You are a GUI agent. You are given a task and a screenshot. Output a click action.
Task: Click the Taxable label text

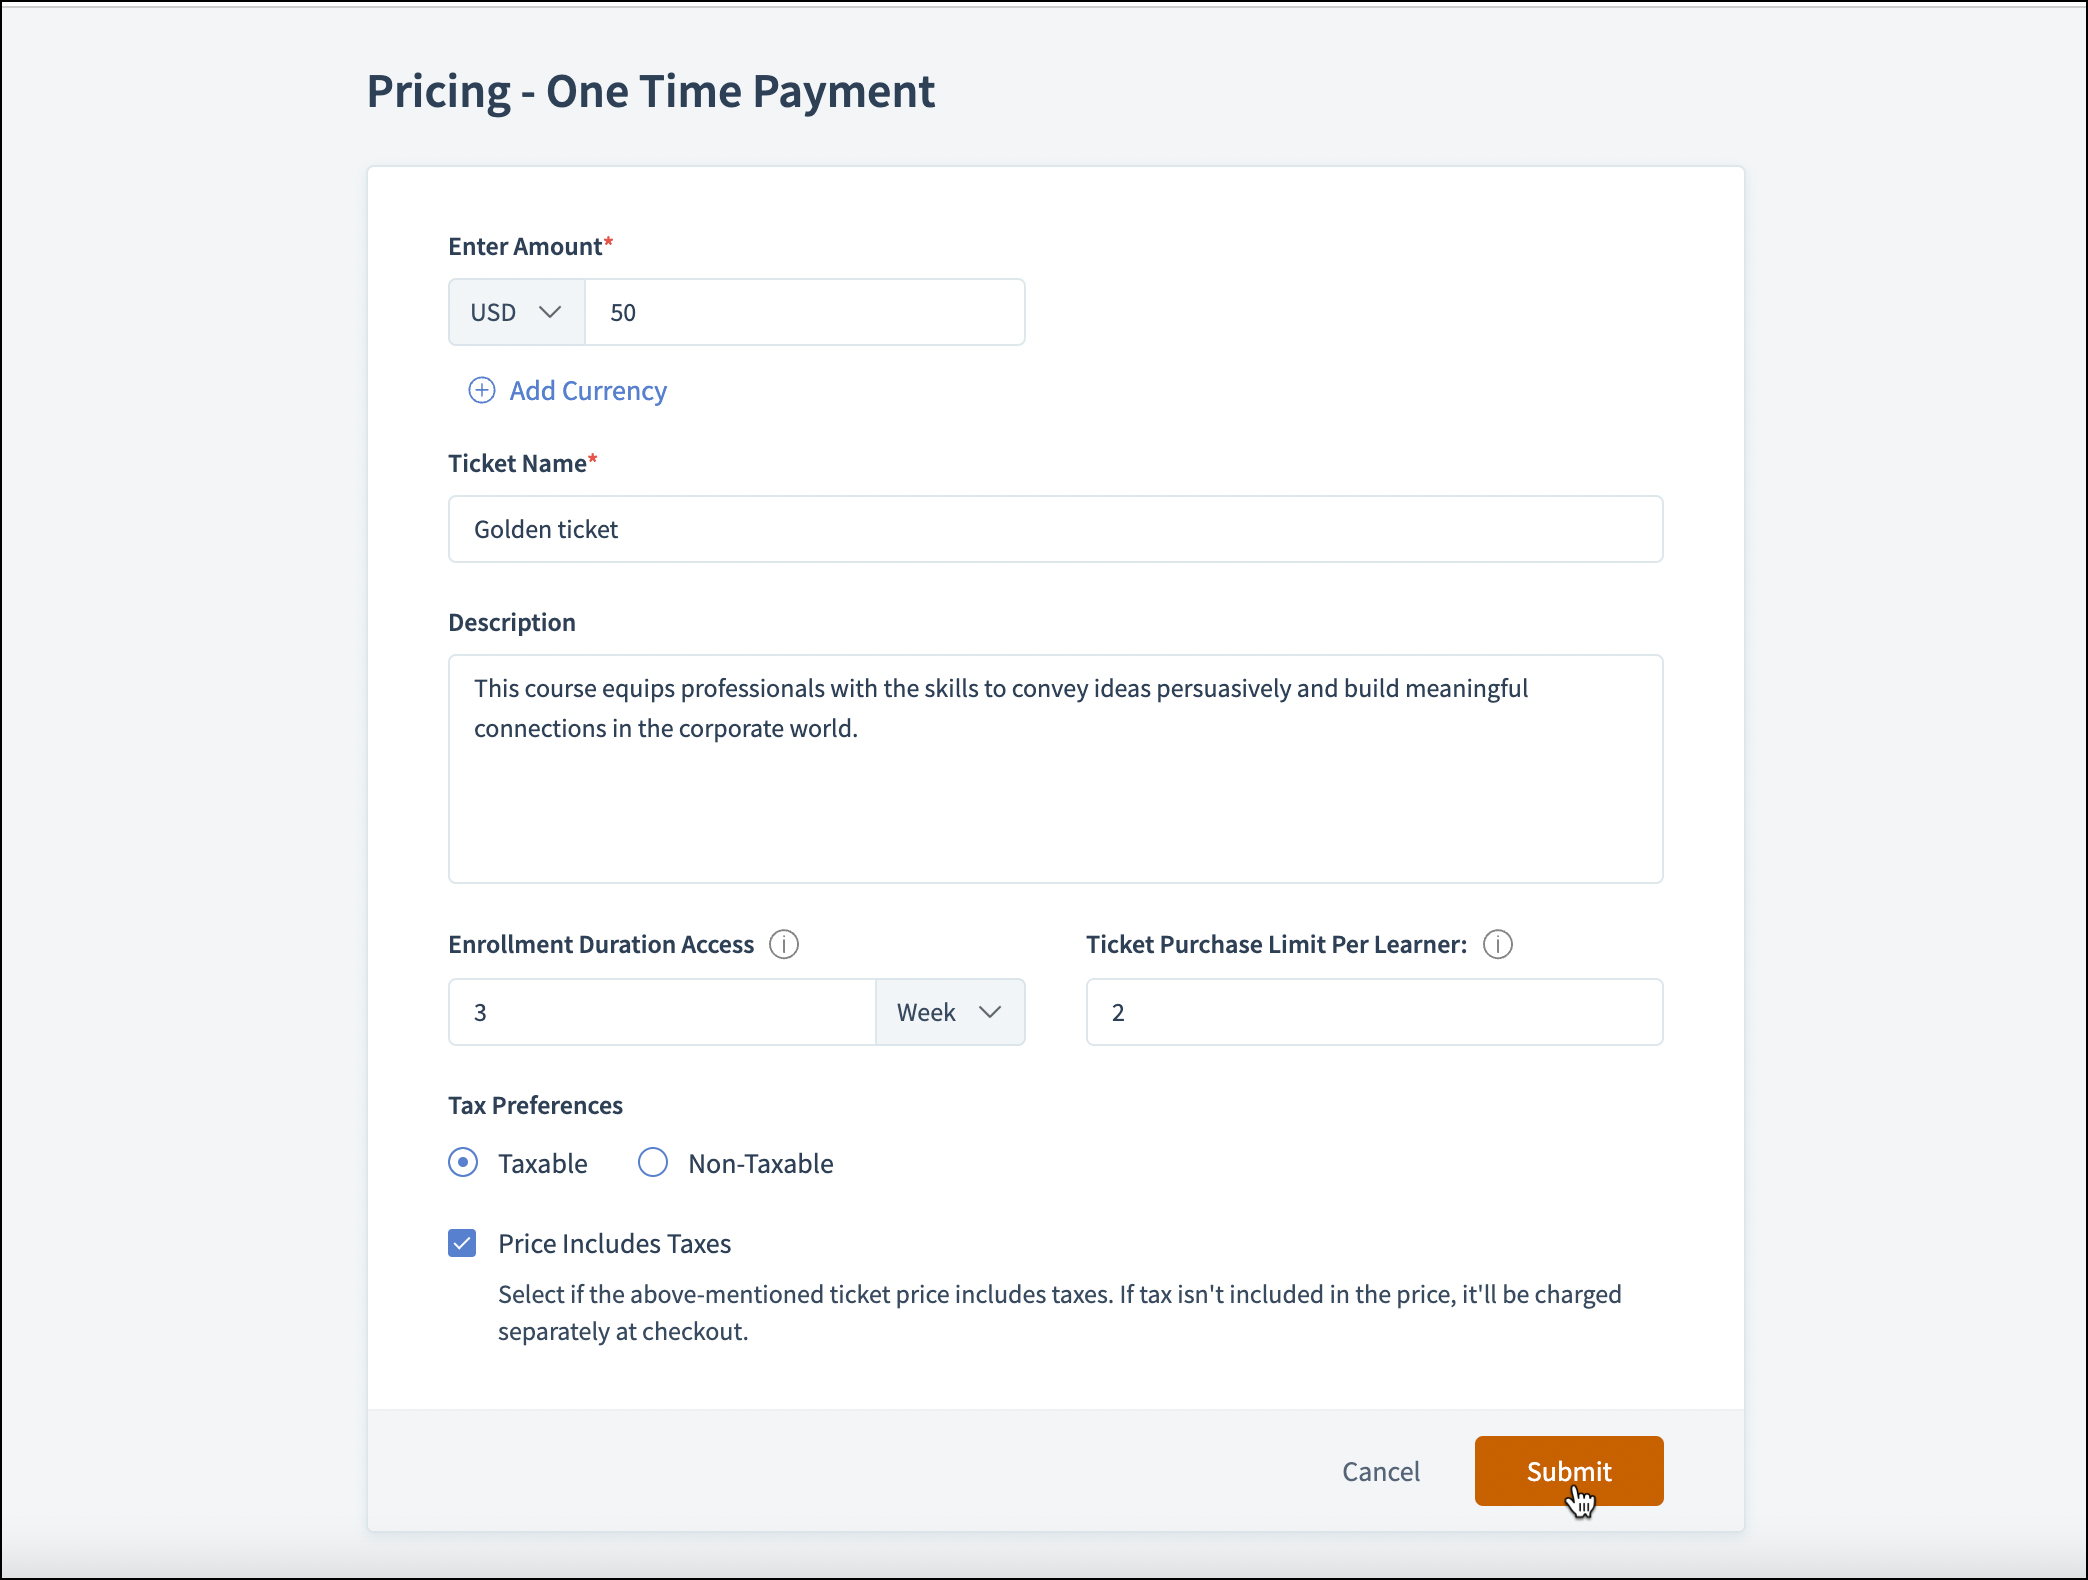coord(542,1163)
